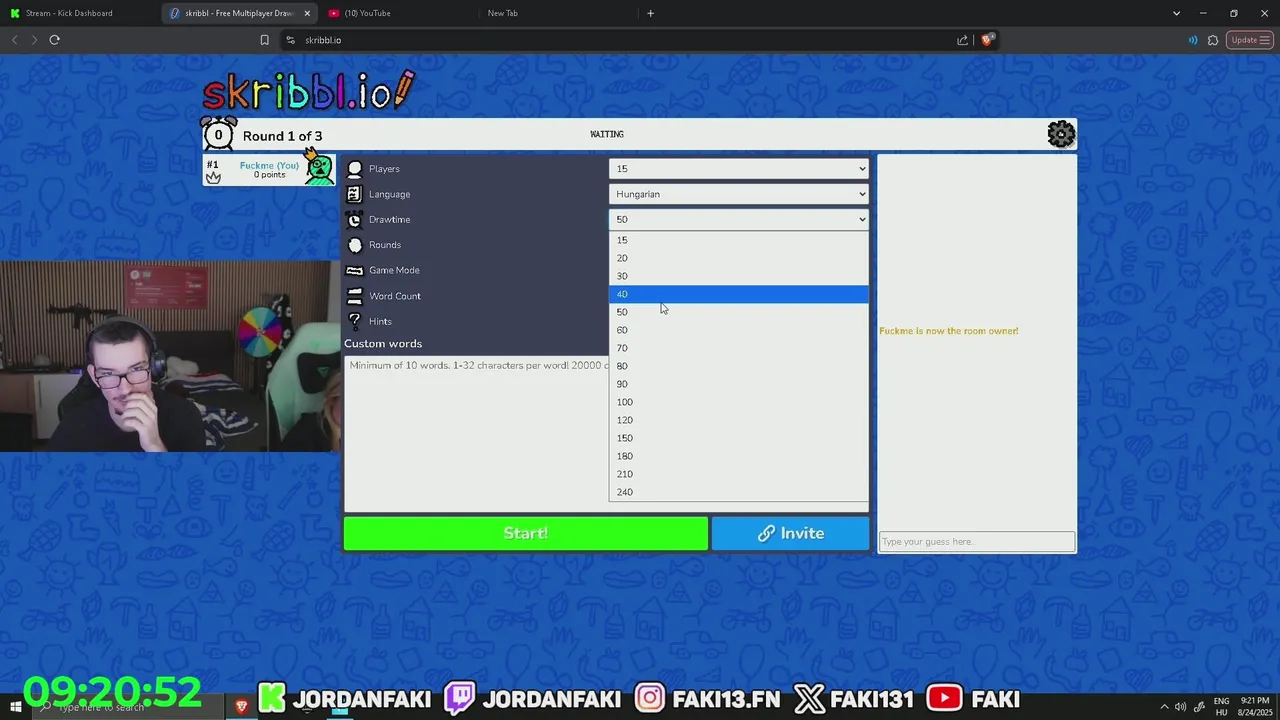Go back in browser history
Image resolution: width=1280 pixels, height=720 pixels.
[x=14, y=40]
